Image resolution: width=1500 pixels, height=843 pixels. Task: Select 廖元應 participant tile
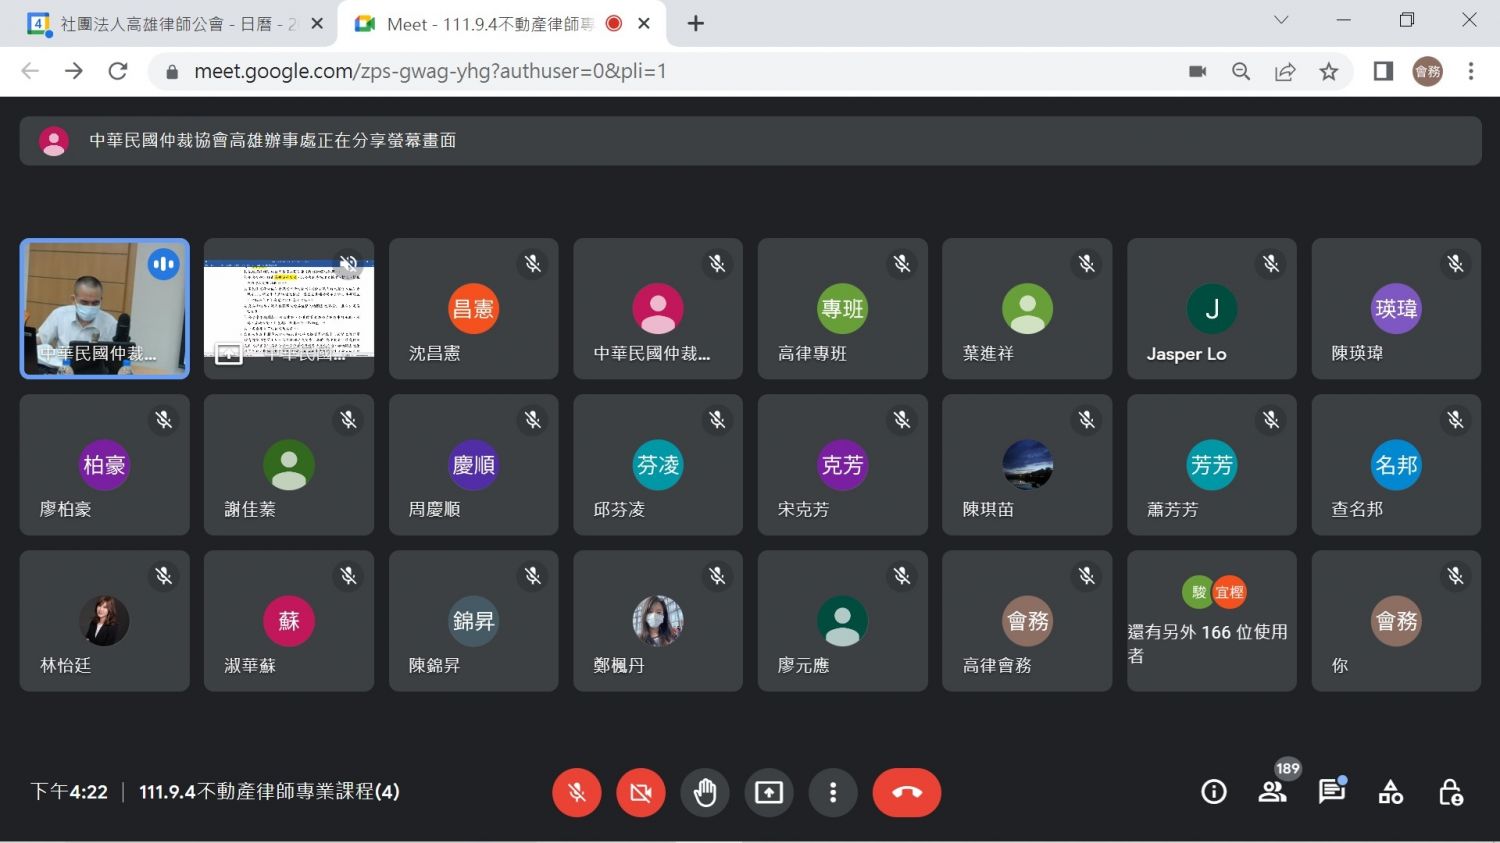tap(843, 621)
